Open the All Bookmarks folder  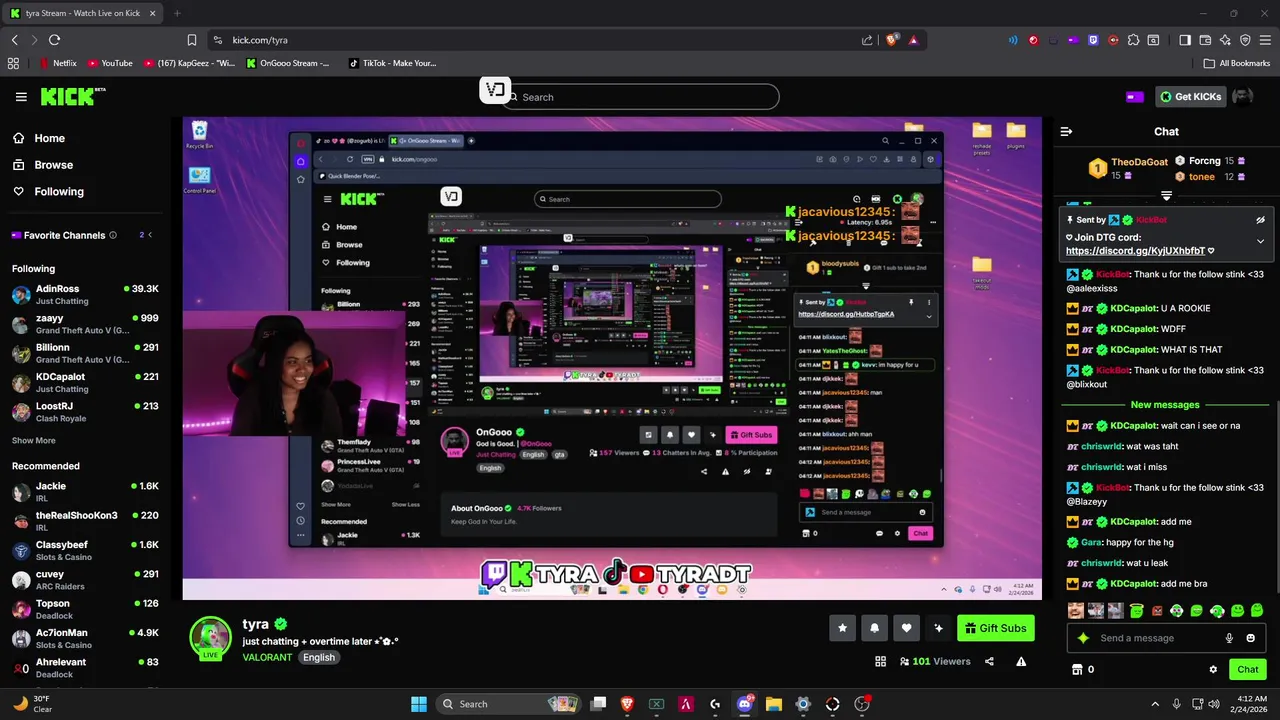pos(1237,63)
